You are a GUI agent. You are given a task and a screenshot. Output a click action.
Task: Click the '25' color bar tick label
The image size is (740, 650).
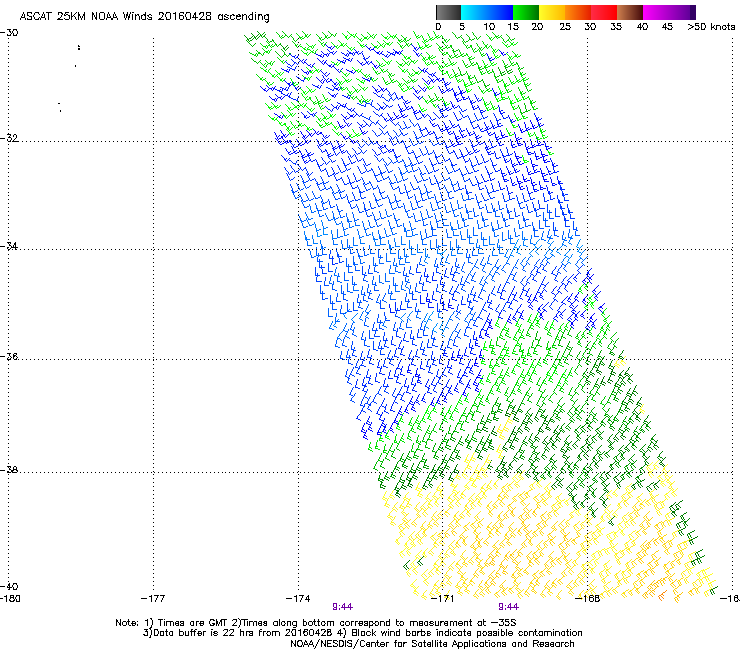click(x=565, y=27)
